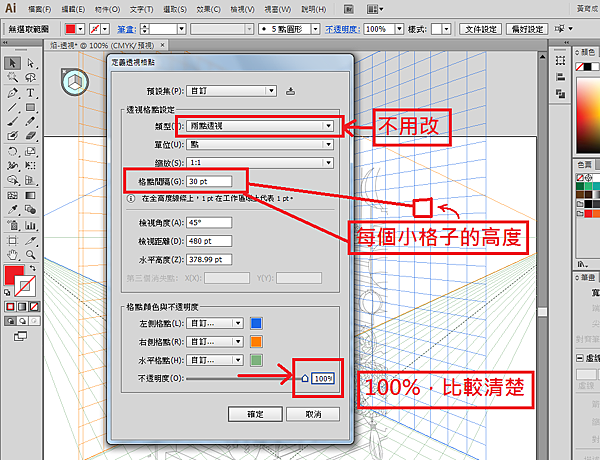Enable Draw Behind mode
The height and width of the screenshot is (460, 600).
(22, 321)
